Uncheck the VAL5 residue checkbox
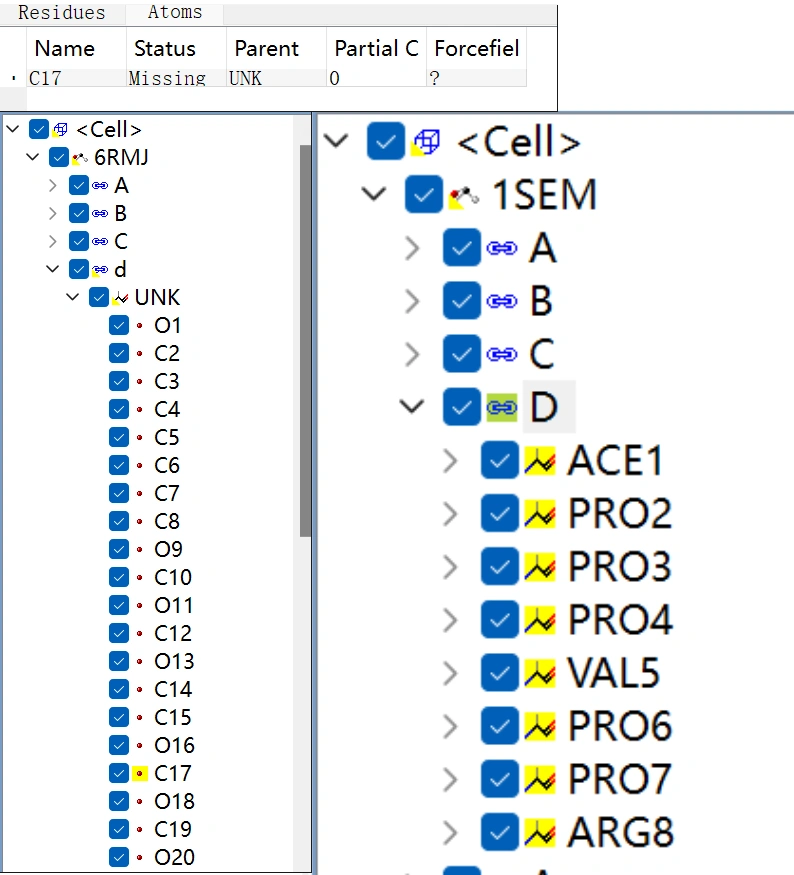Viewport: 794px width, 875px height. (499, 672)
